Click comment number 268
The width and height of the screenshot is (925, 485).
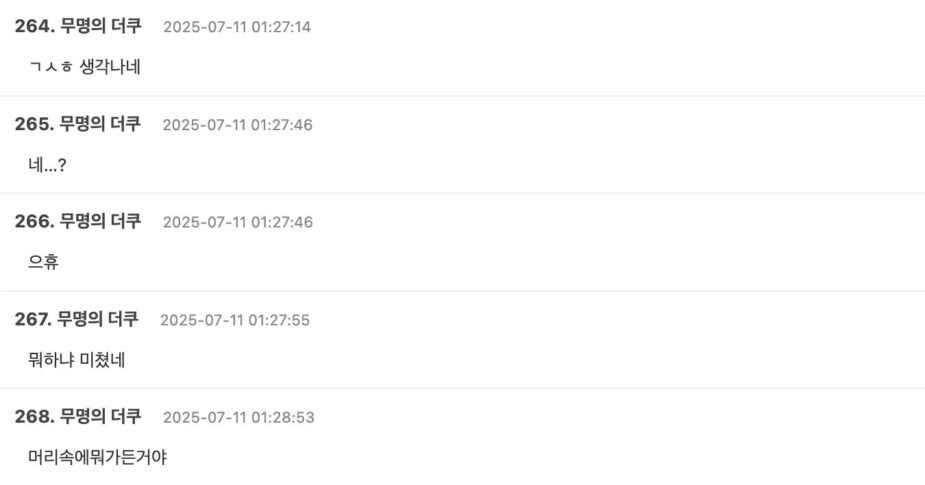click(x=33, y=416)
